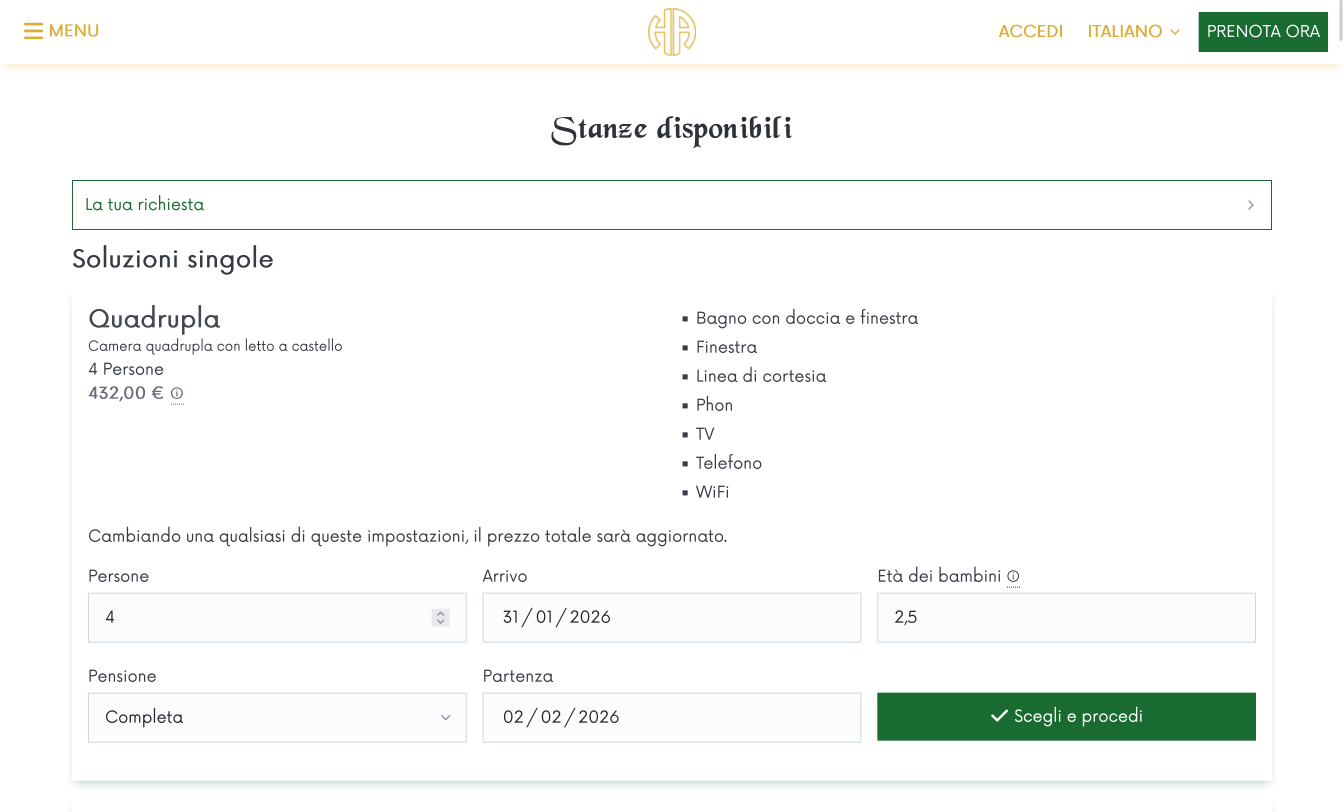
Task: Click the Partenza date field
Action: point(671,717)
